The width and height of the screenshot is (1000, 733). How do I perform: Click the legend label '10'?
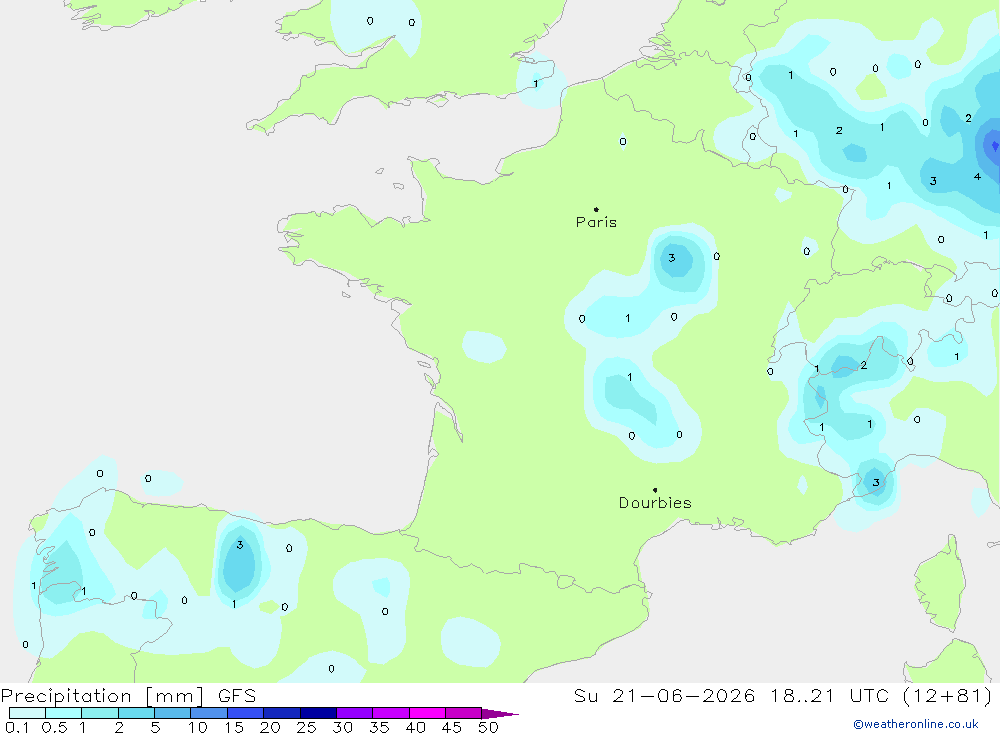(198, 727)
